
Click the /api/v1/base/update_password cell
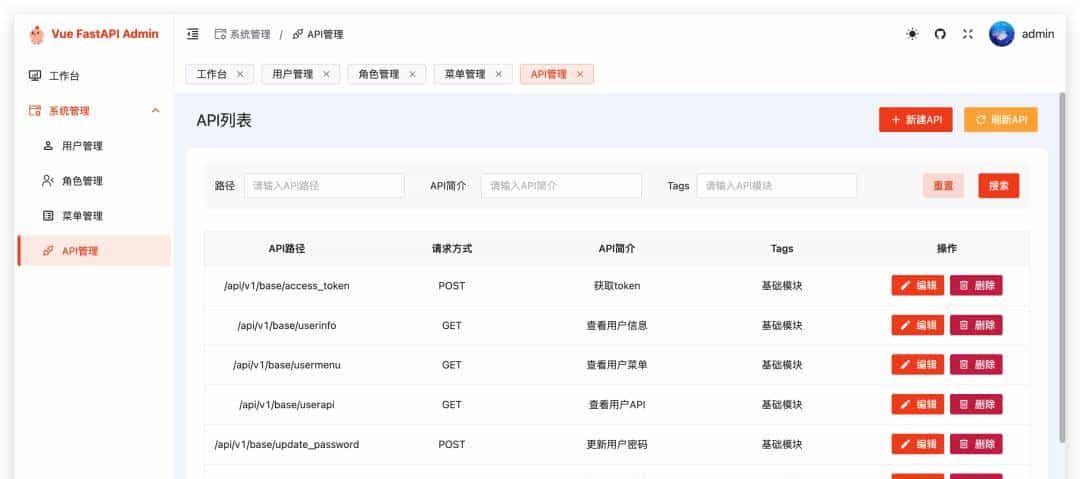click(287, 445)
